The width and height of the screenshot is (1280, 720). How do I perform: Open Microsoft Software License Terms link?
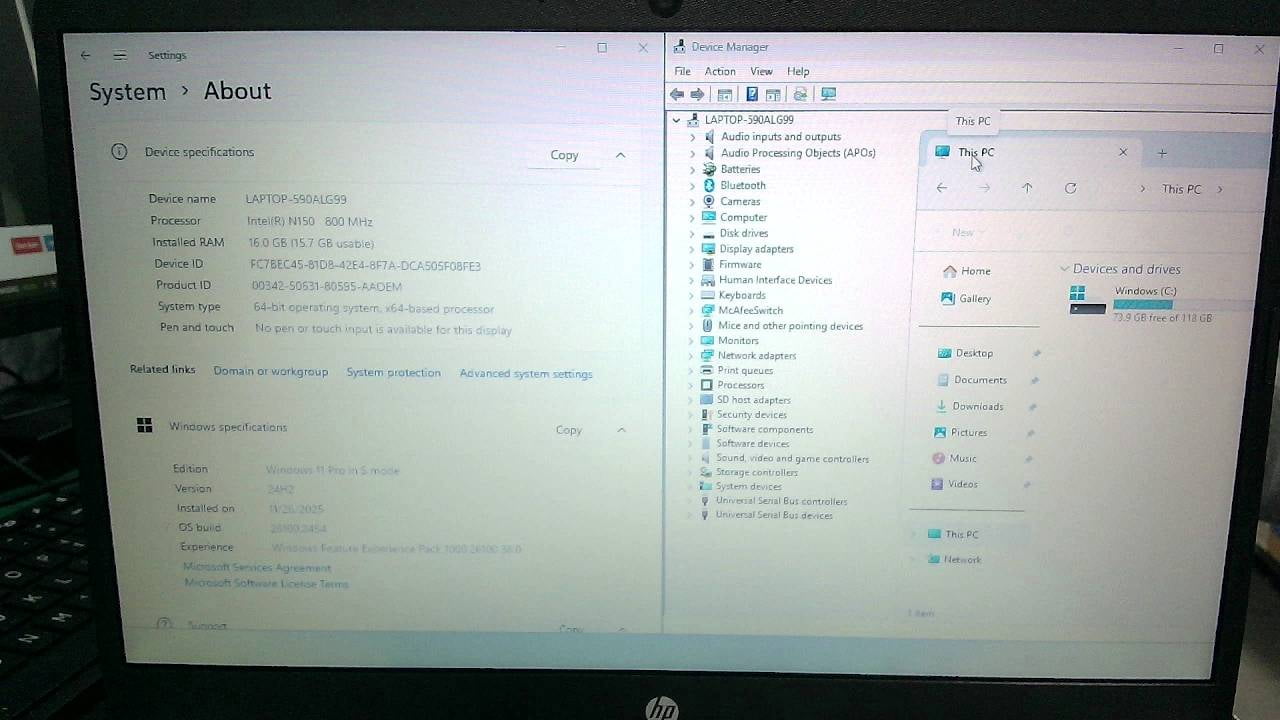266,583
